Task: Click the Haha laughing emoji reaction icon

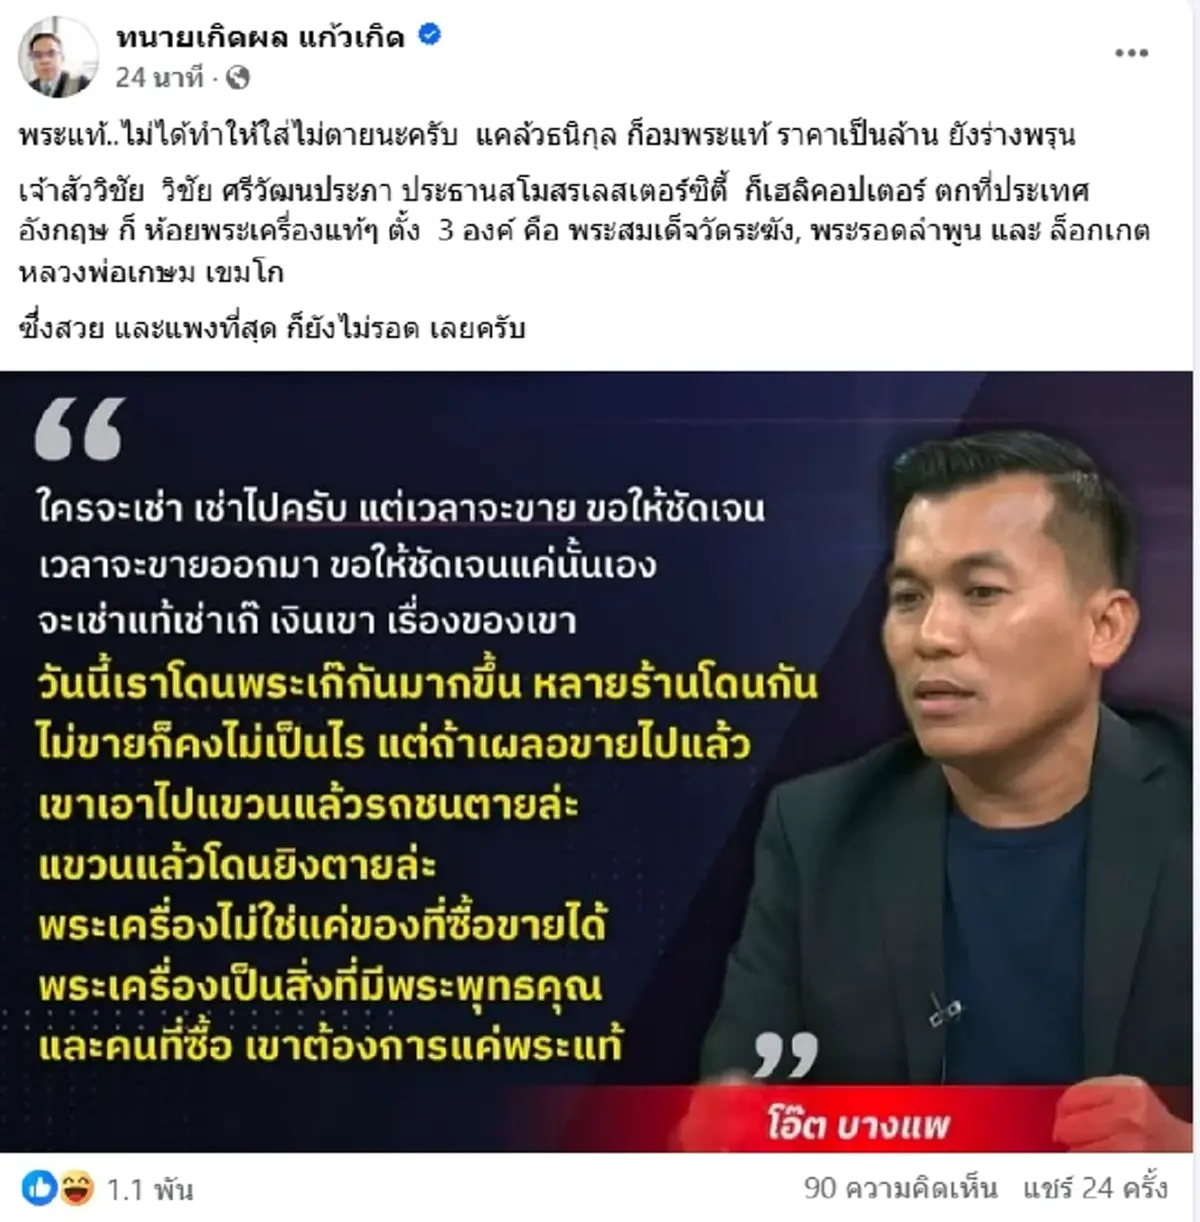Action: tap(76, 1188)
